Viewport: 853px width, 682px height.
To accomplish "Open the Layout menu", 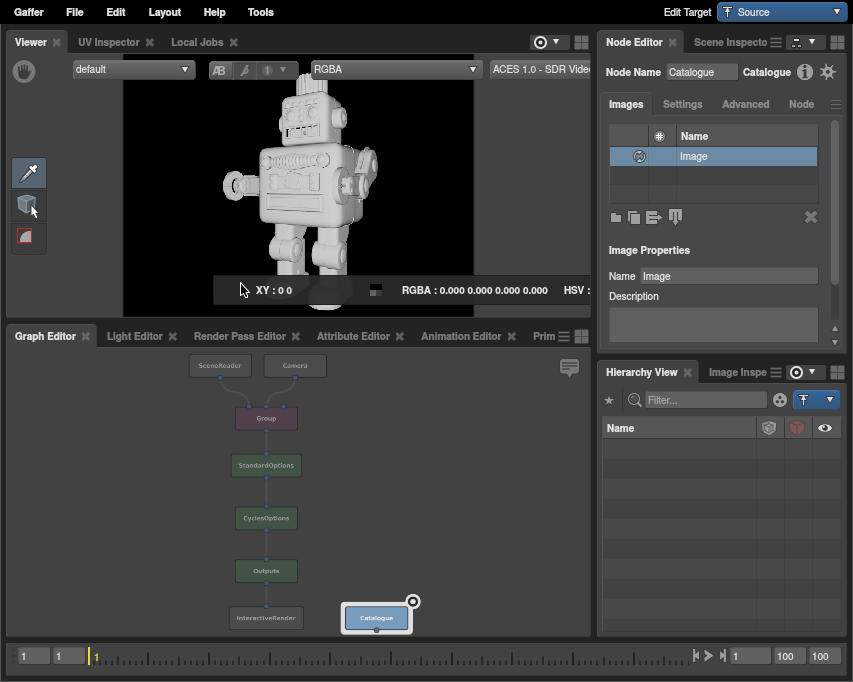I will click(x=164, y=12).
